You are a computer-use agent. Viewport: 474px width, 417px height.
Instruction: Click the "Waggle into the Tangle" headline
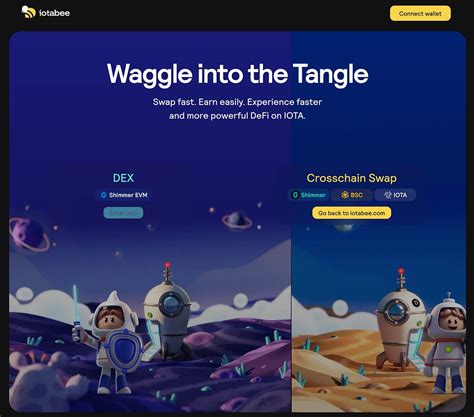click(237, 74)
